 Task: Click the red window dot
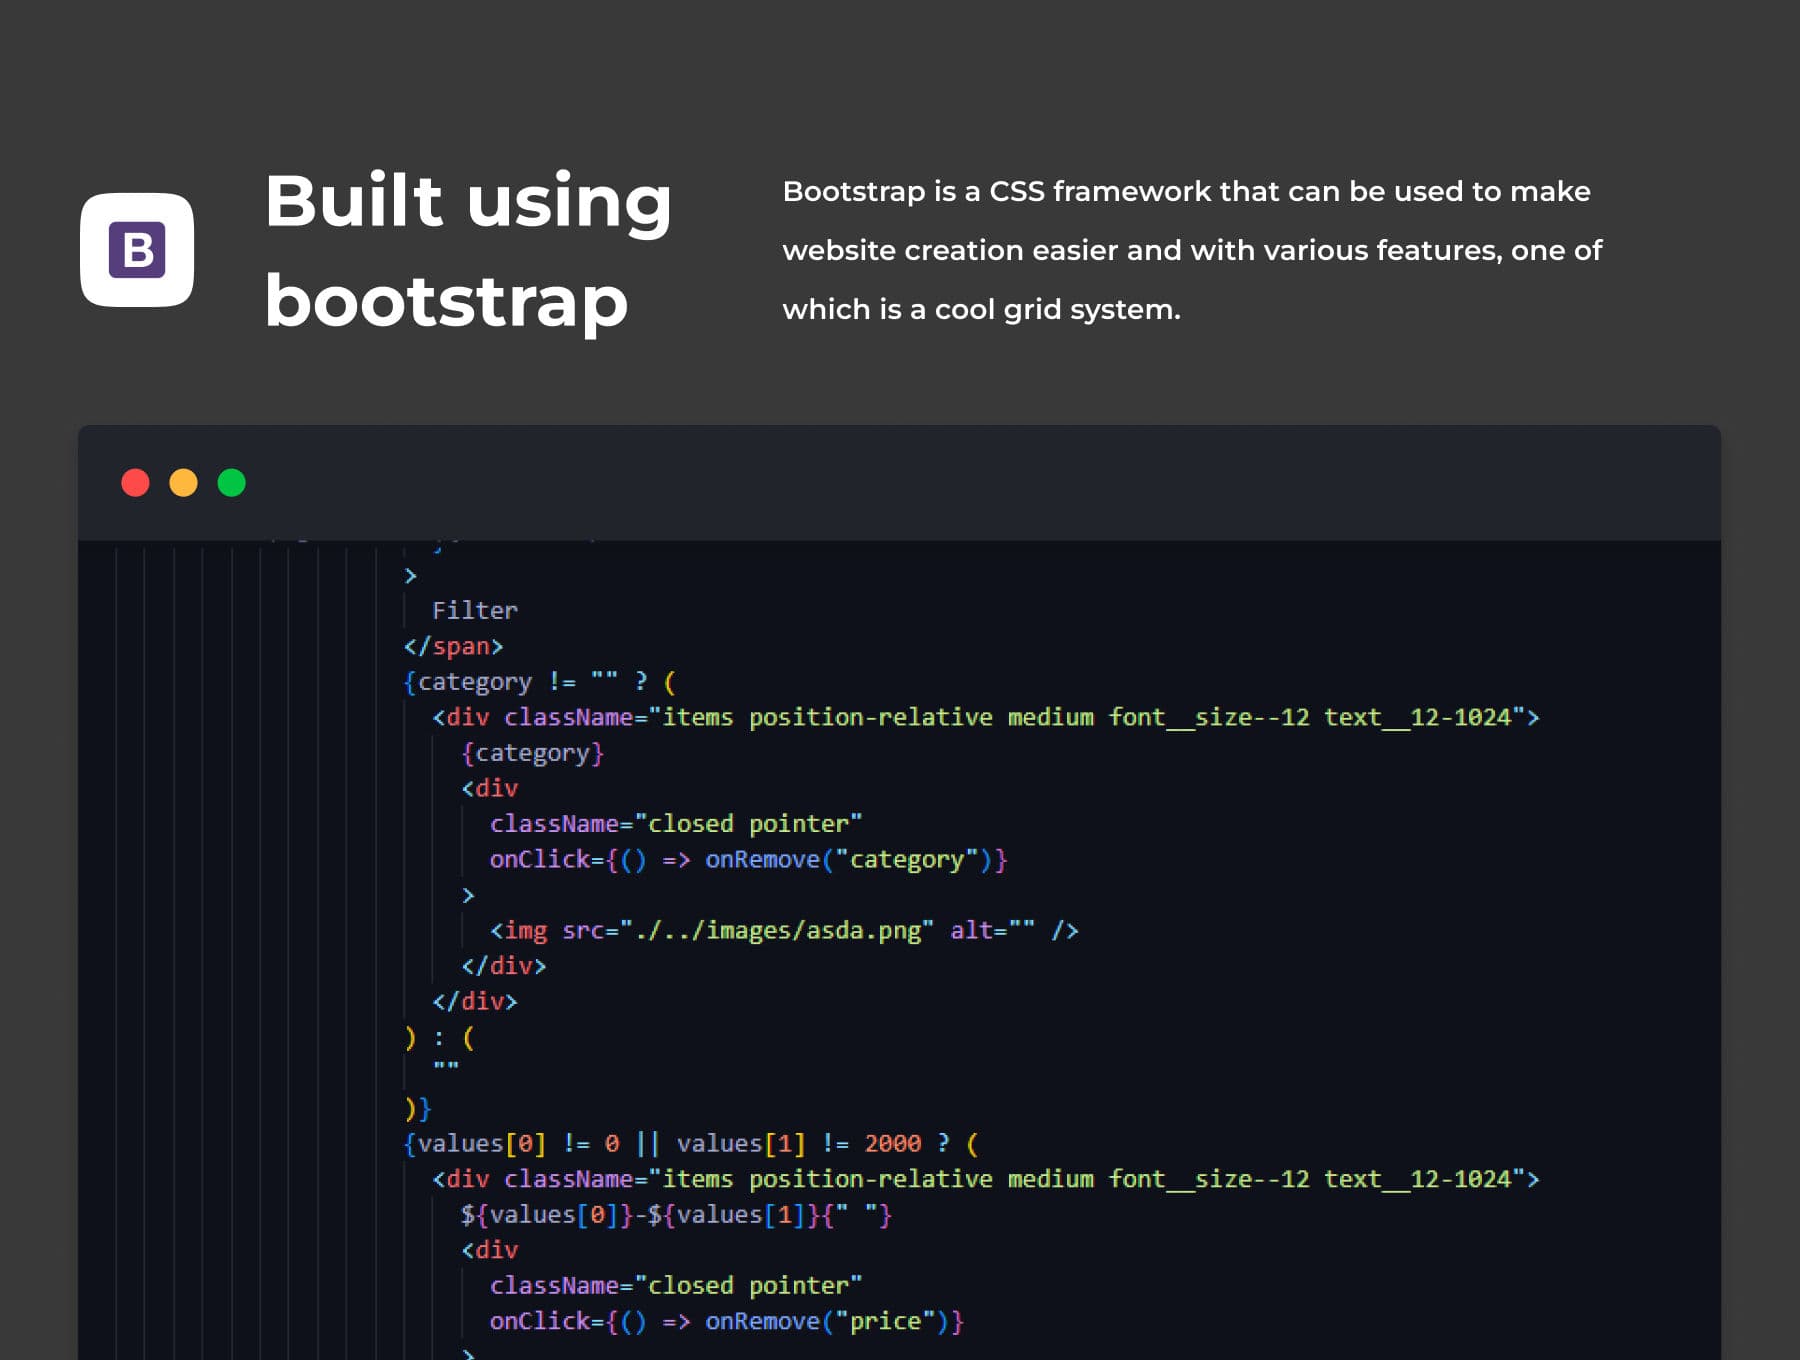click(135, 483)
